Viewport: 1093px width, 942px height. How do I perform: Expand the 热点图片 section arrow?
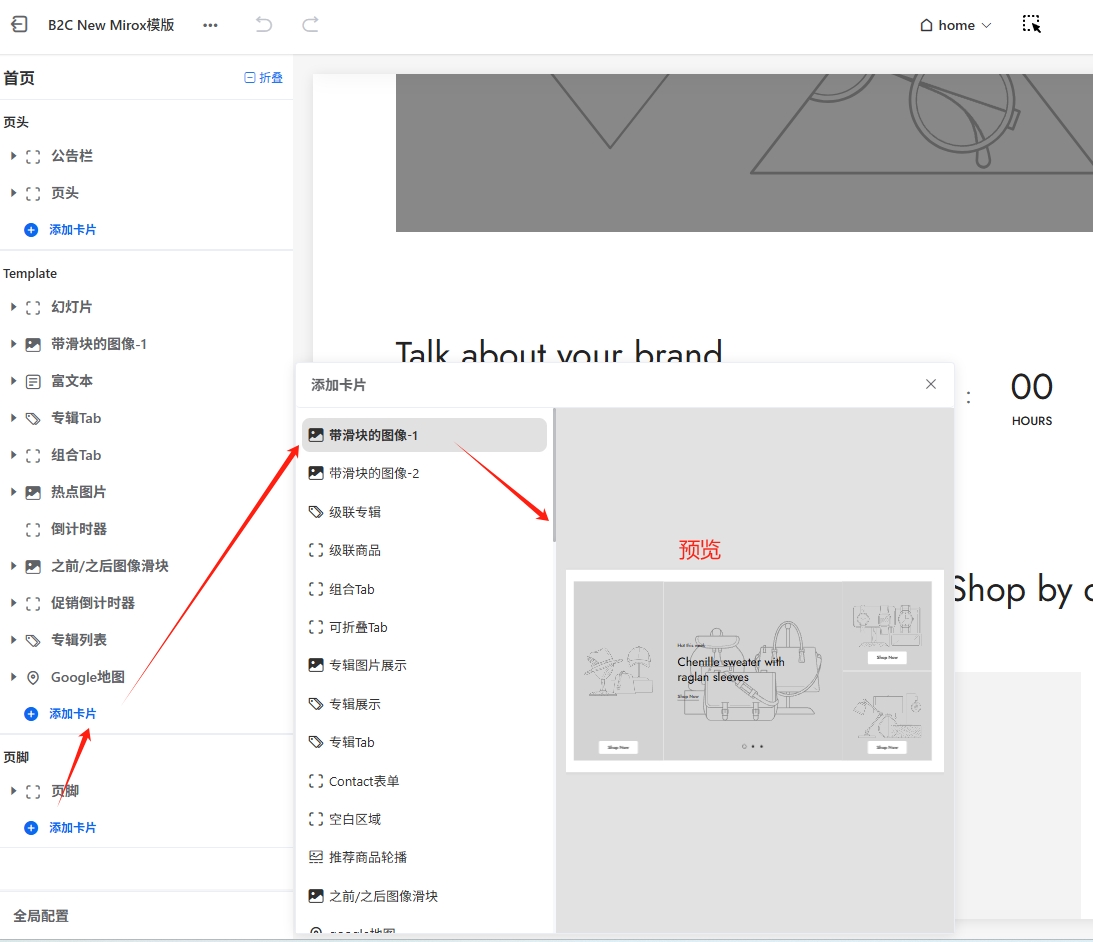point(13,492)
